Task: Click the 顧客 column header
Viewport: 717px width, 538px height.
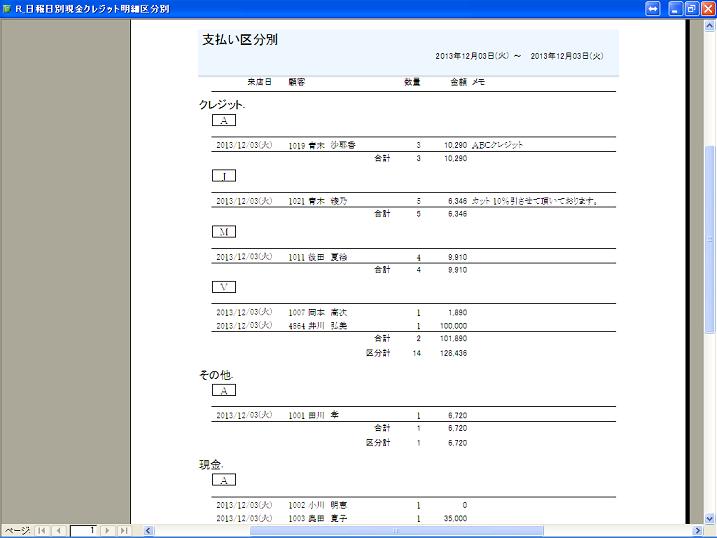Action: click(x=296, y=82)
